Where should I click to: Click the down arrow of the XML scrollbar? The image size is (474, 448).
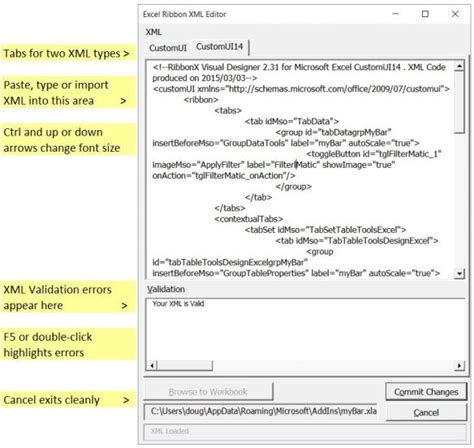tap(459, 274)
